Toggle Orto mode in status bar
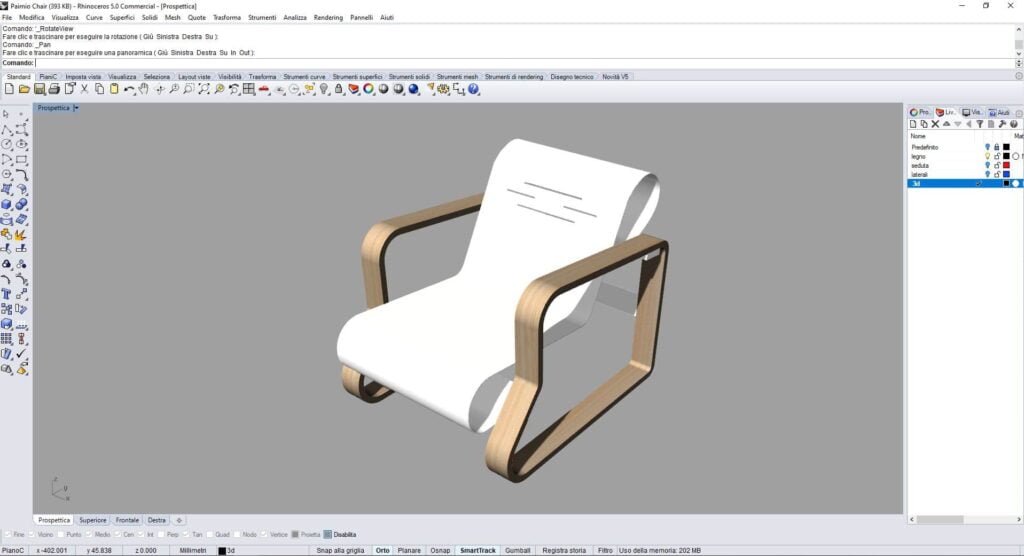Image resolution: width=1024 pixels, height=556 pixels. (383, 551)
